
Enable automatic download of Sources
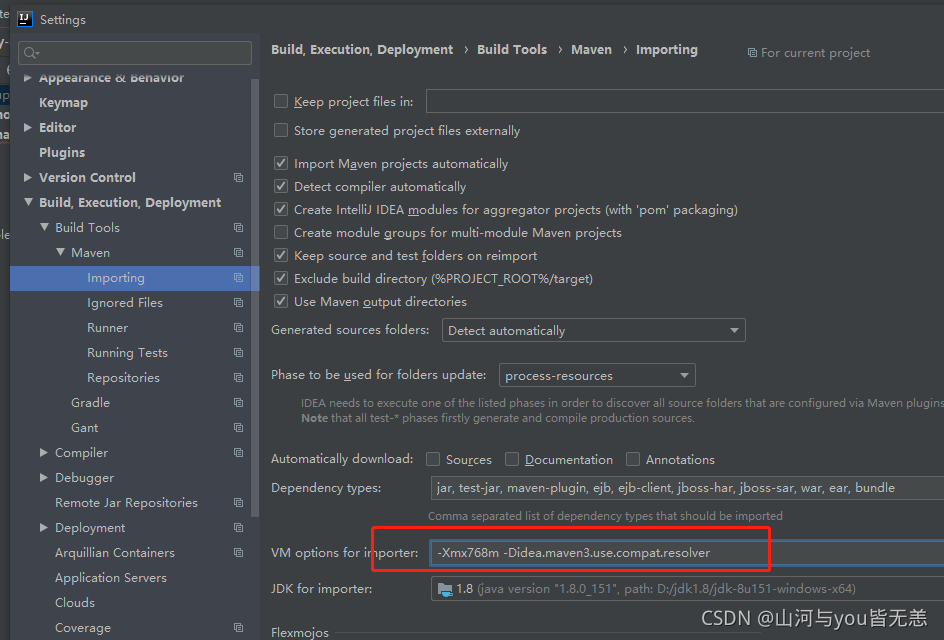pyautogui.click(x=433, y=459)
